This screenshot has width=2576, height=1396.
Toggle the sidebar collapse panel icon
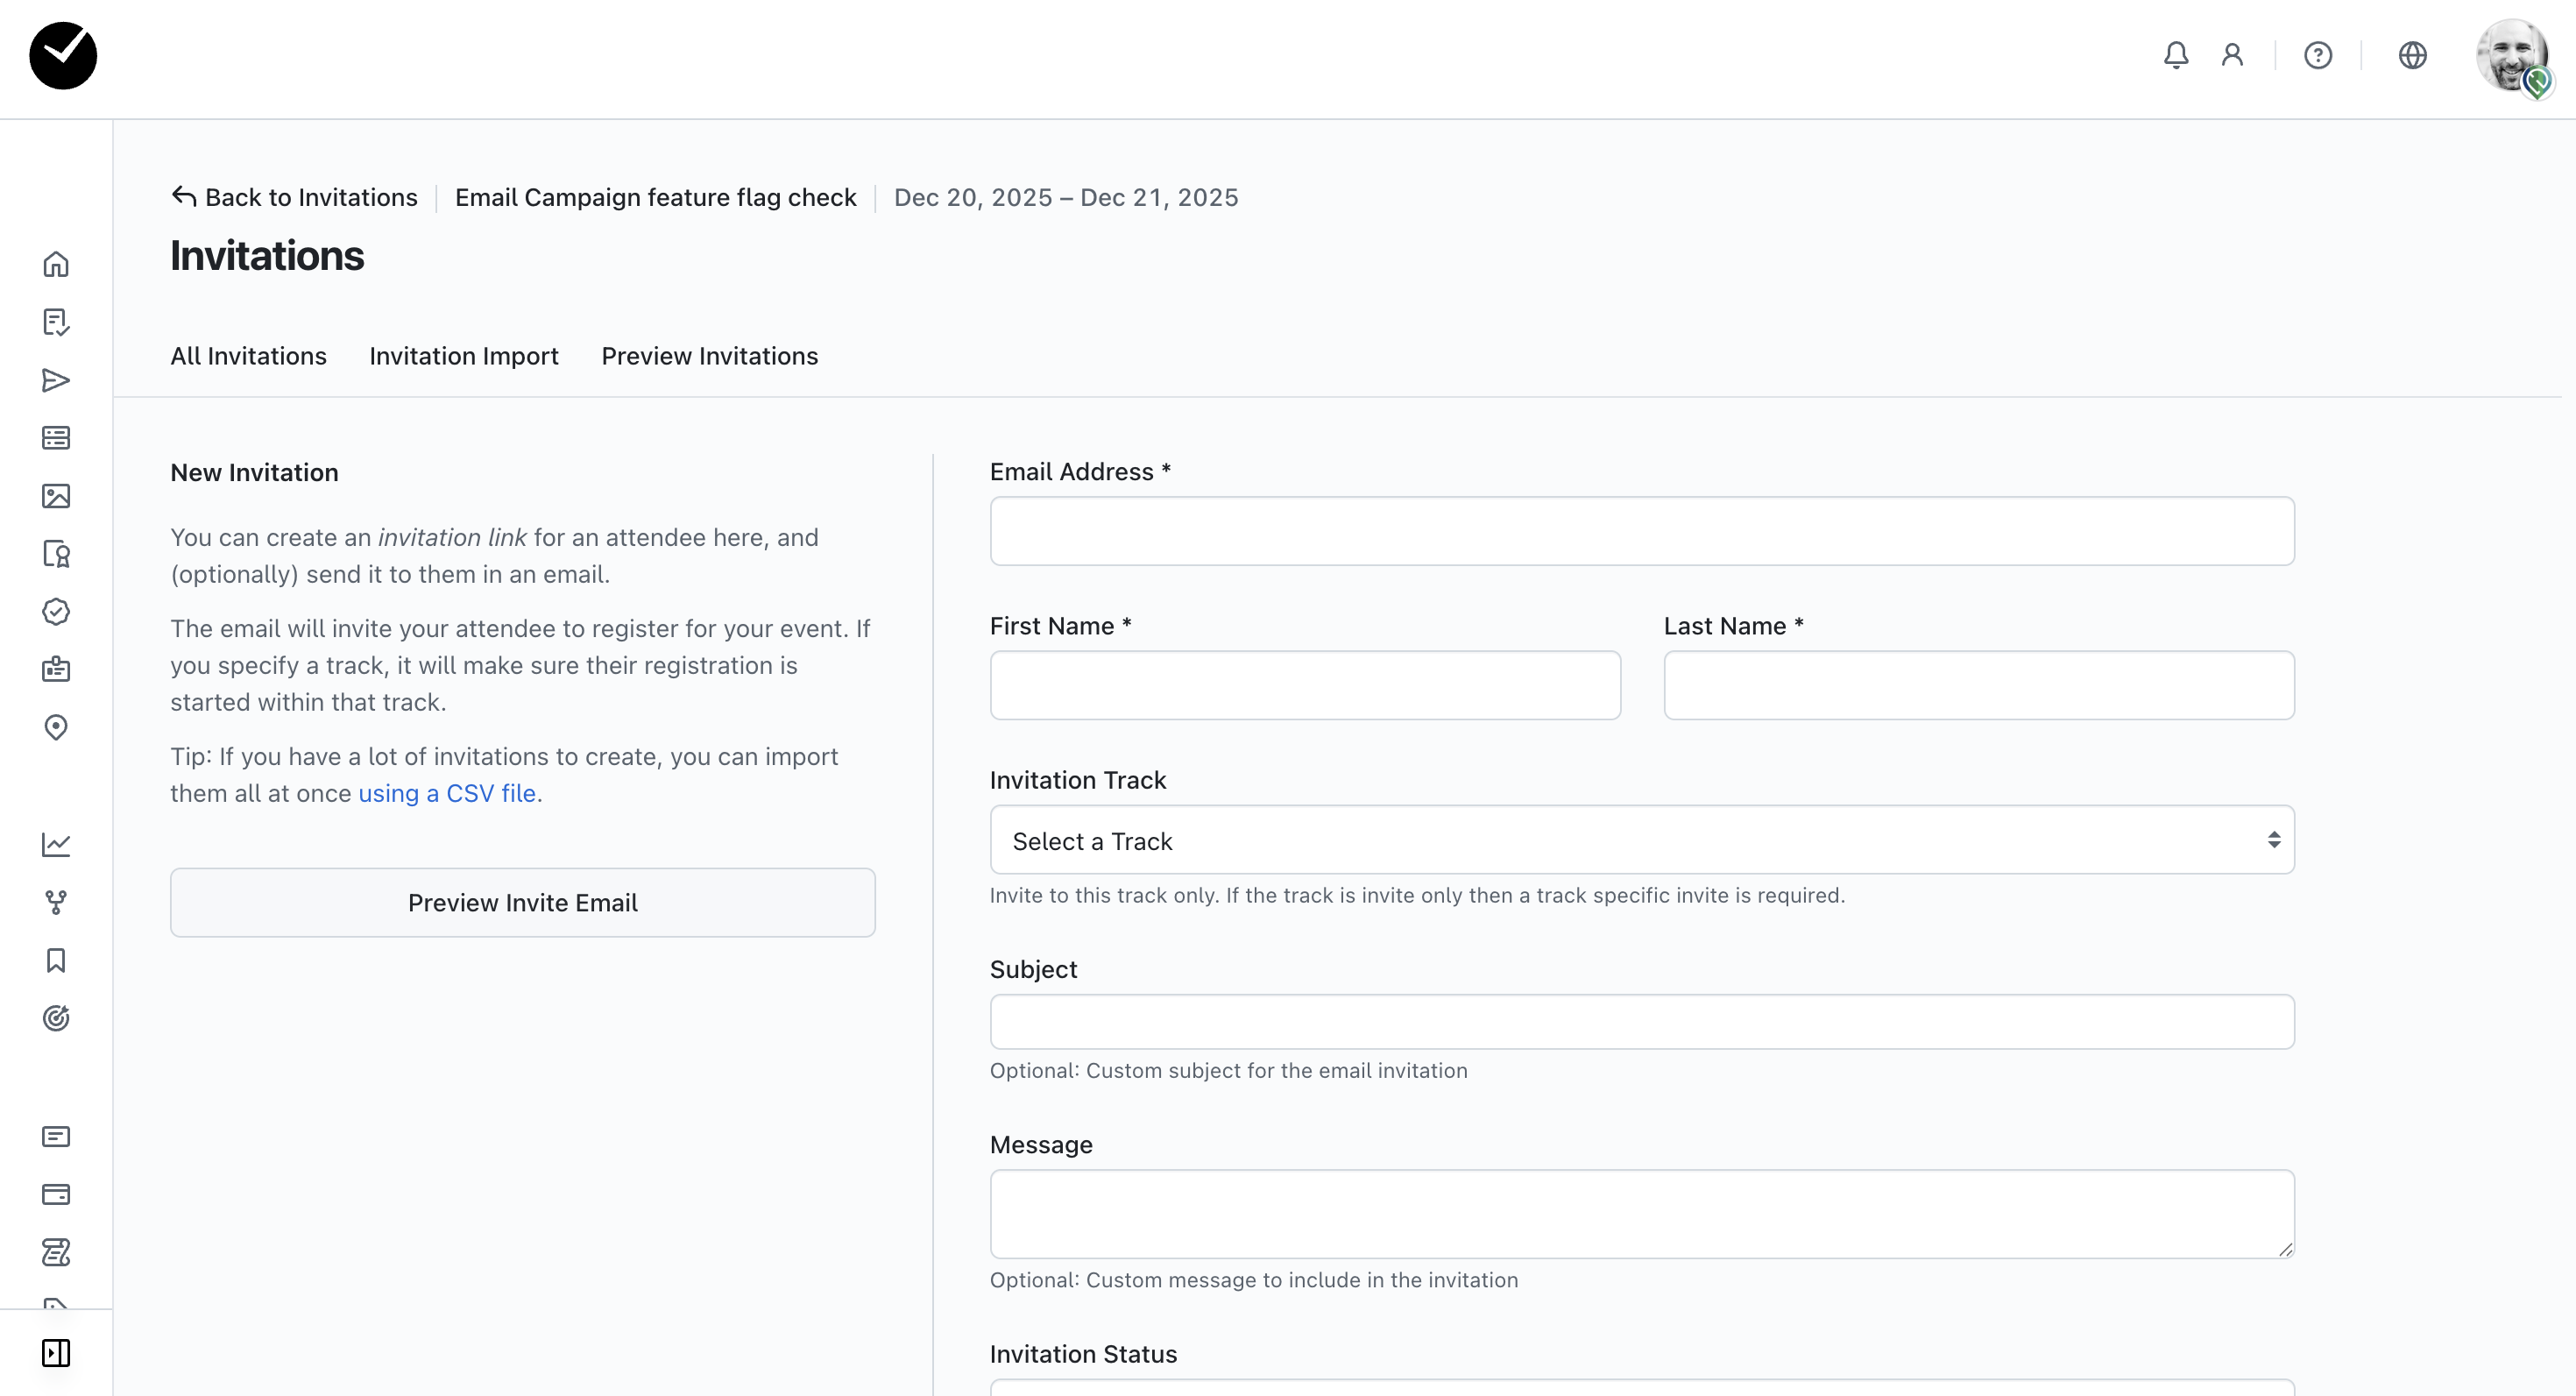coord(56,1353)
